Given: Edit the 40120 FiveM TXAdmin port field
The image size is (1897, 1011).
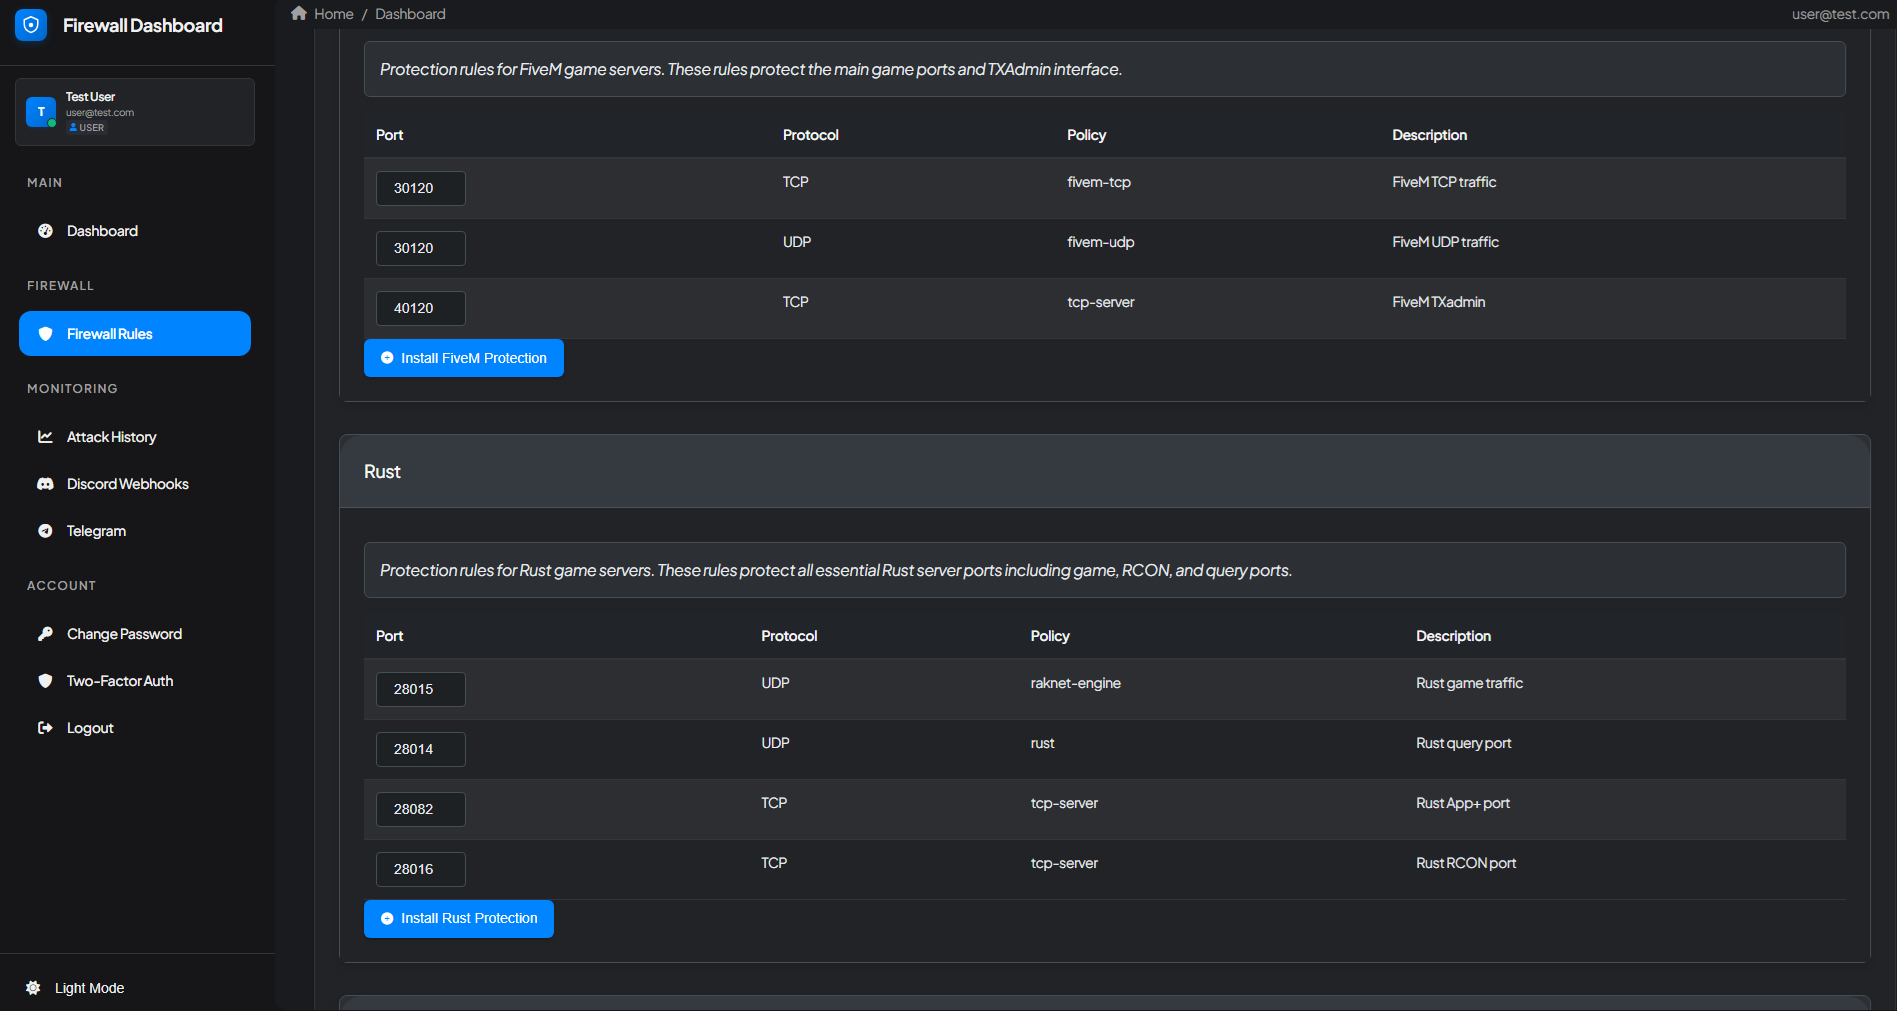Looking at the screenshot, I should pyautogui.click(x=420, y=308).
